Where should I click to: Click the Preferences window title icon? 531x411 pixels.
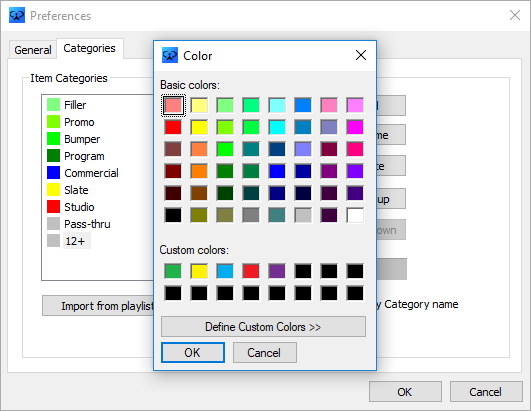(17, 15)
